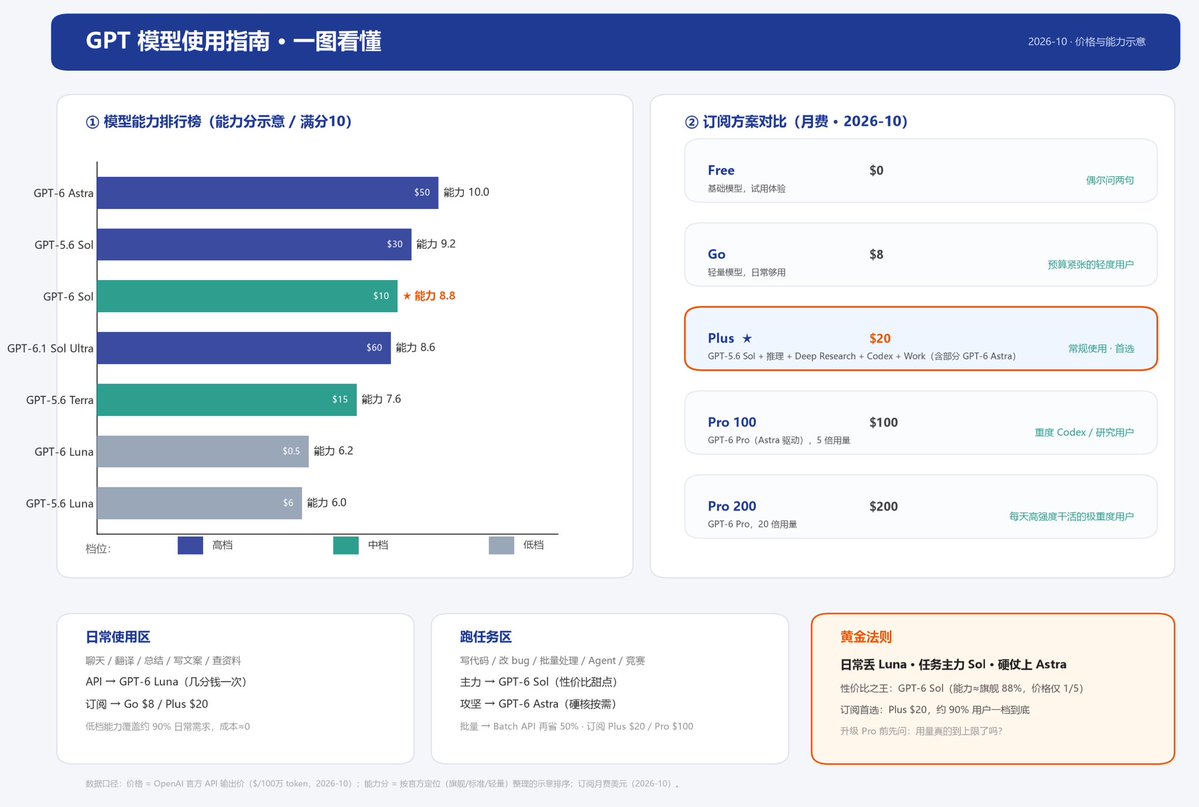Click the 能力 6.0 score label
The width and height of the screenshot is (1199, 807).
[x=327, y=503]
